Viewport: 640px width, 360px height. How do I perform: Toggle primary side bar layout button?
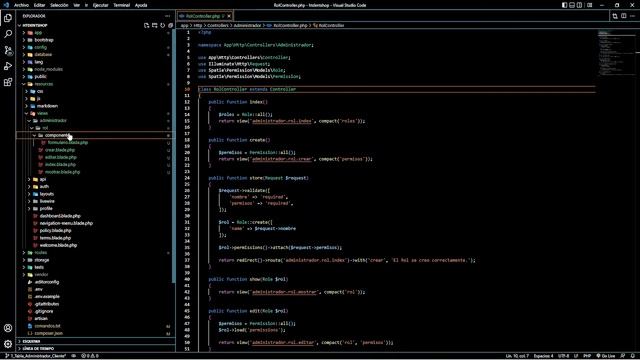(564, 5)
